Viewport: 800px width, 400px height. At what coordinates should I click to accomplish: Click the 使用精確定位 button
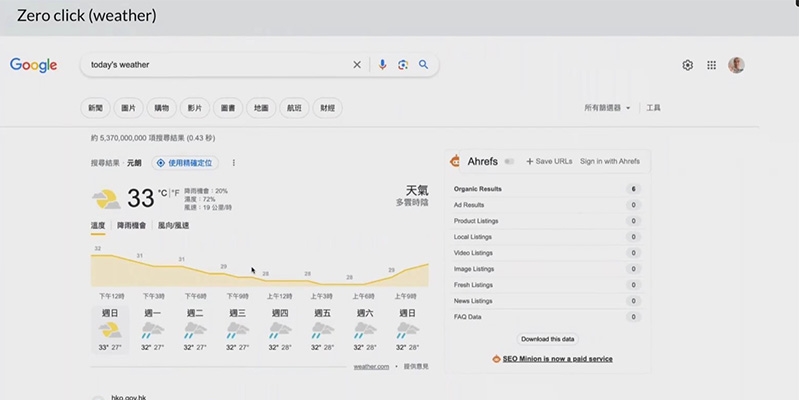185,163
